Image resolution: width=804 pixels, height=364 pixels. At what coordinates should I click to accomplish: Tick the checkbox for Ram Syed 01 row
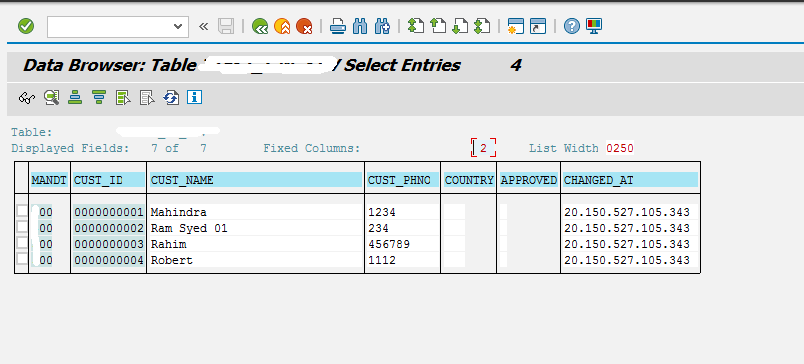click(22, 227)
